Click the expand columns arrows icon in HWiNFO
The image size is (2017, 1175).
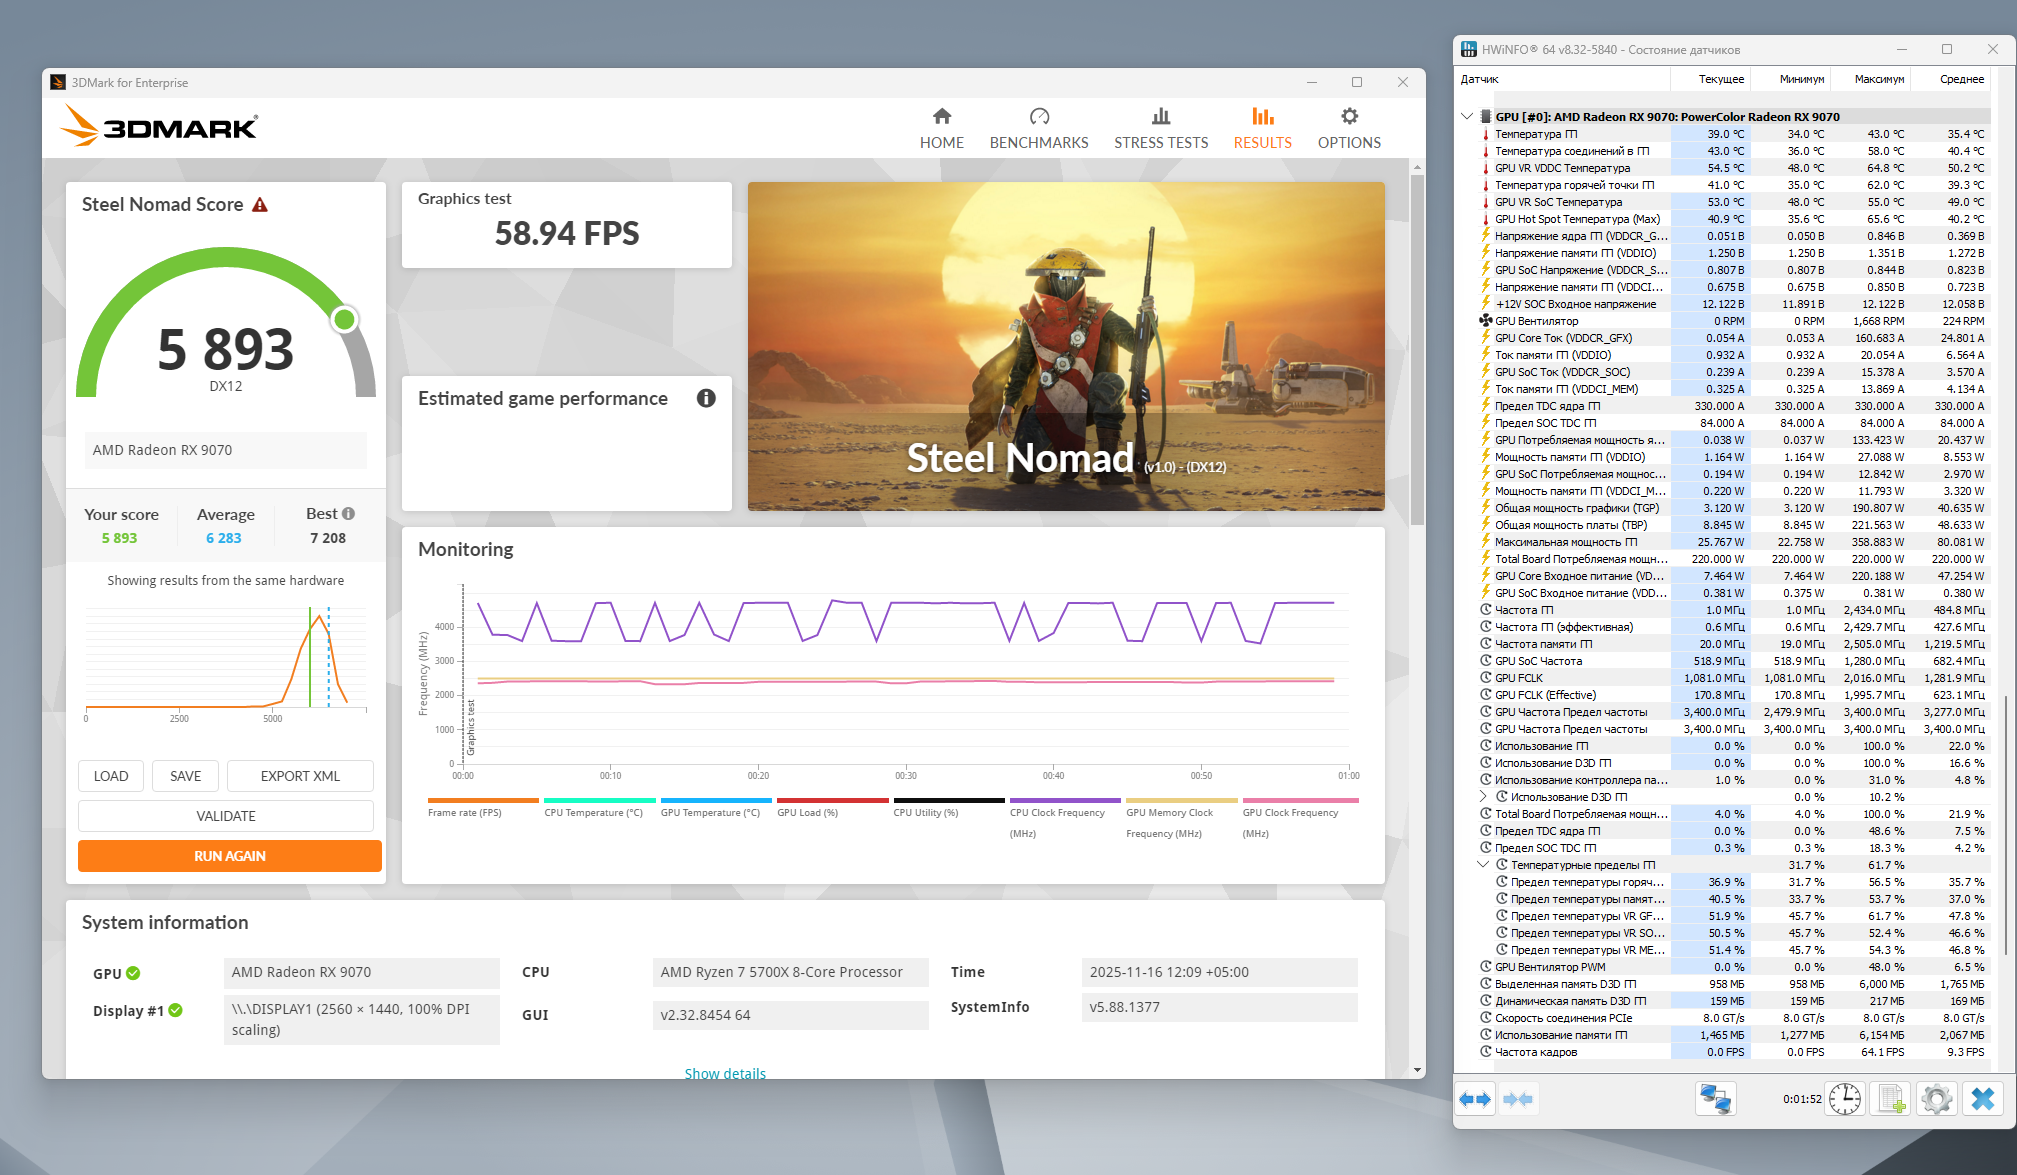tap(1475, 1099)
